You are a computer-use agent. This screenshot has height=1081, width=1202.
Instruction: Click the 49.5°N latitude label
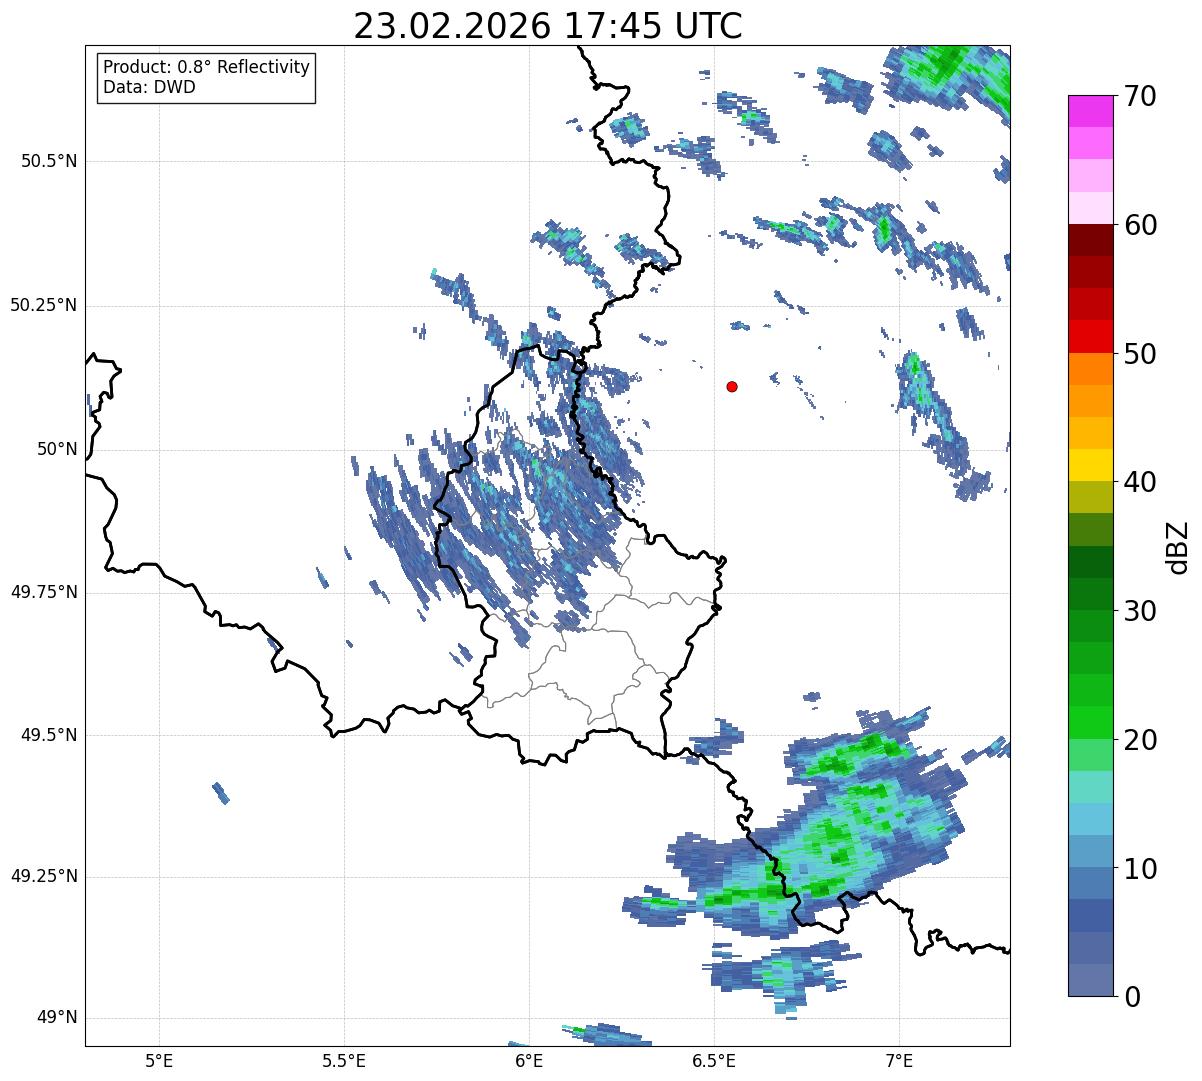(49, 735)
